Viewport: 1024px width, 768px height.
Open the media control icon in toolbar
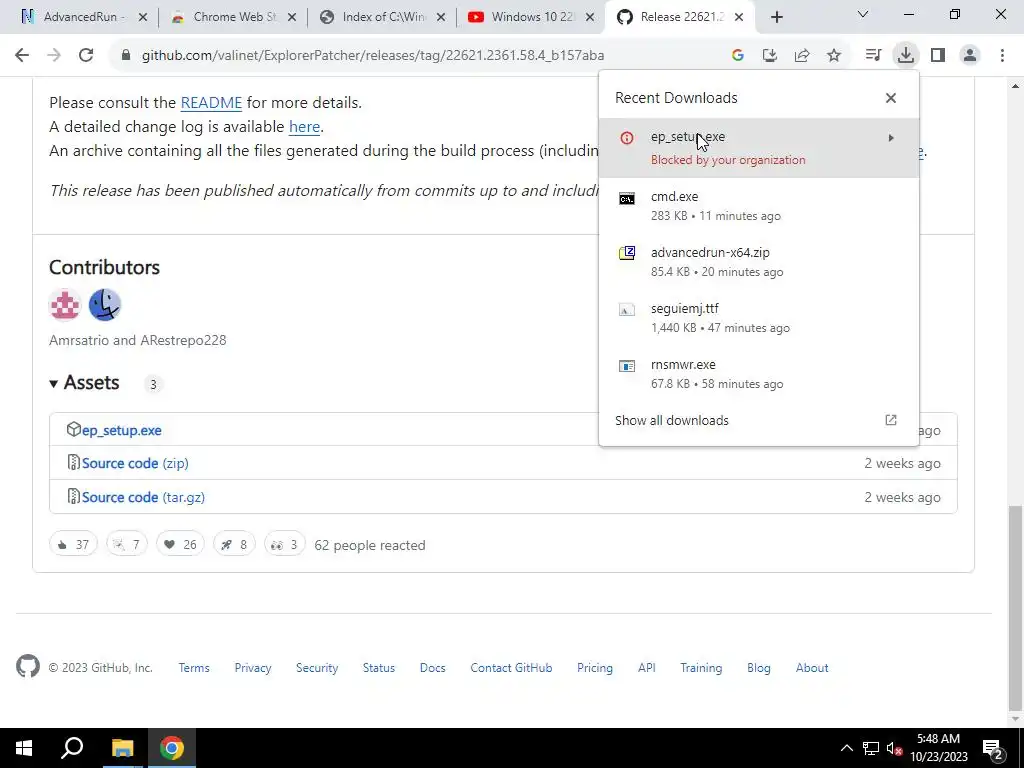pyautogui.click(x=873, y=56)
